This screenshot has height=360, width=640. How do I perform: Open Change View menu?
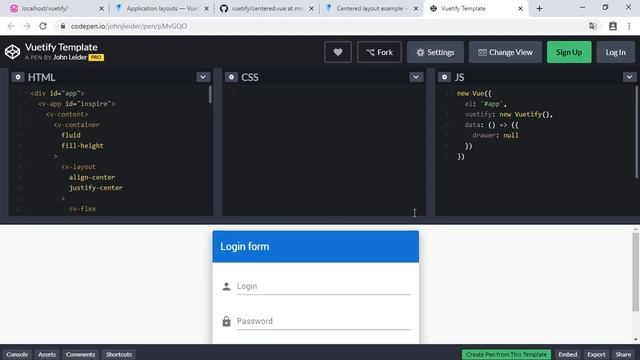coord(505,52)
